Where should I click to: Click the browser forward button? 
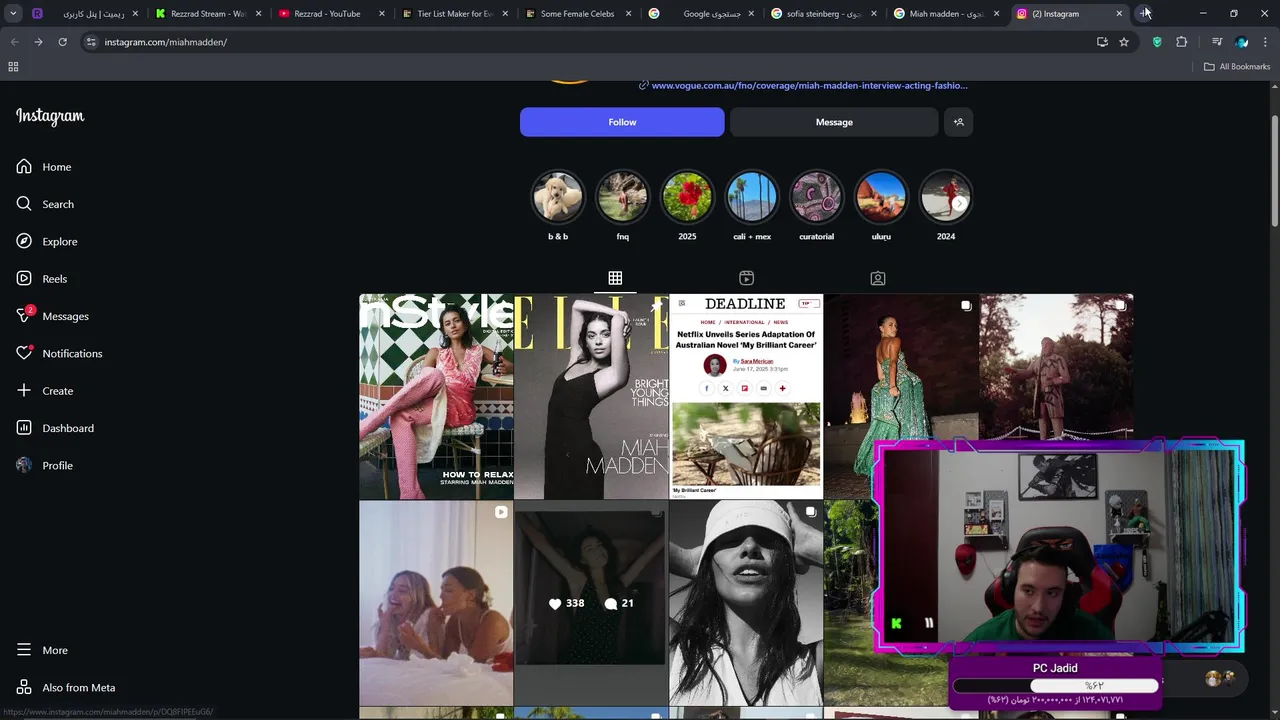tap(38, 42)
